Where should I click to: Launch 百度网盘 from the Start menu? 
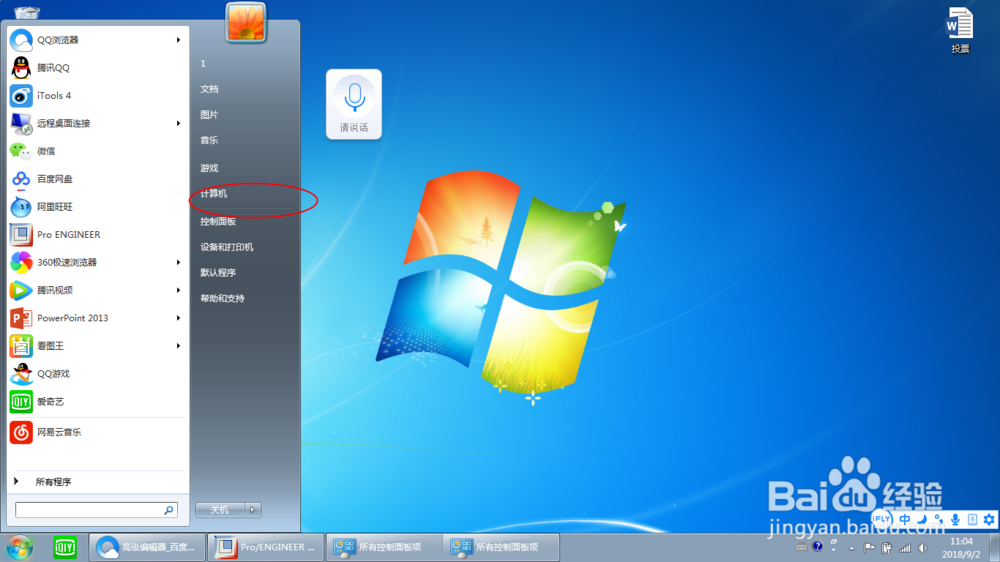click(96, 179)
